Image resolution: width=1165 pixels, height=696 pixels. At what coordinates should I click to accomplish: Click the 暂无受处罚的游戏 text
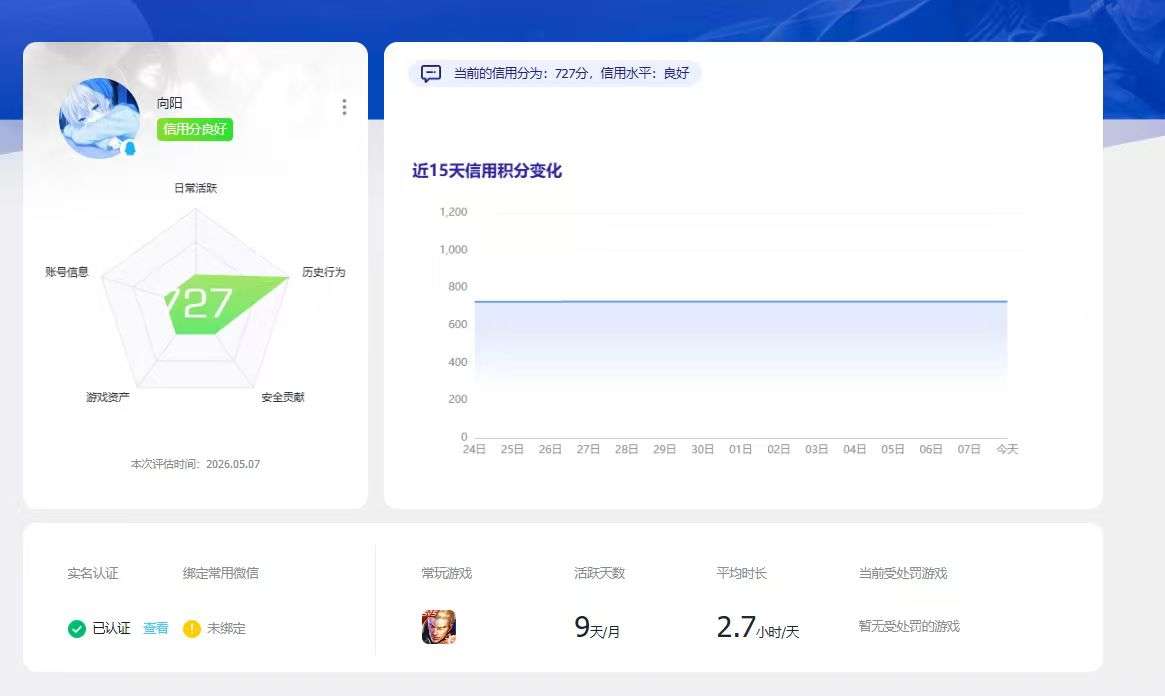(909, 626)
